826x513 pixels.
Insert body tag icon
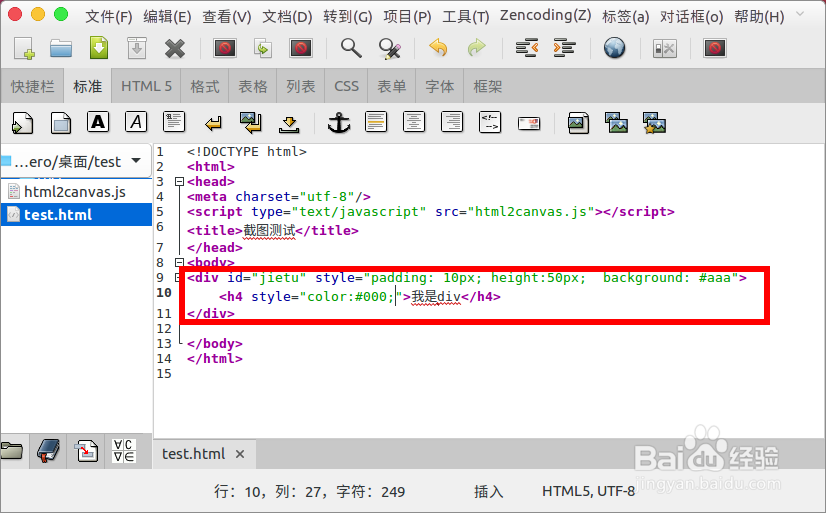click(61, 124)
